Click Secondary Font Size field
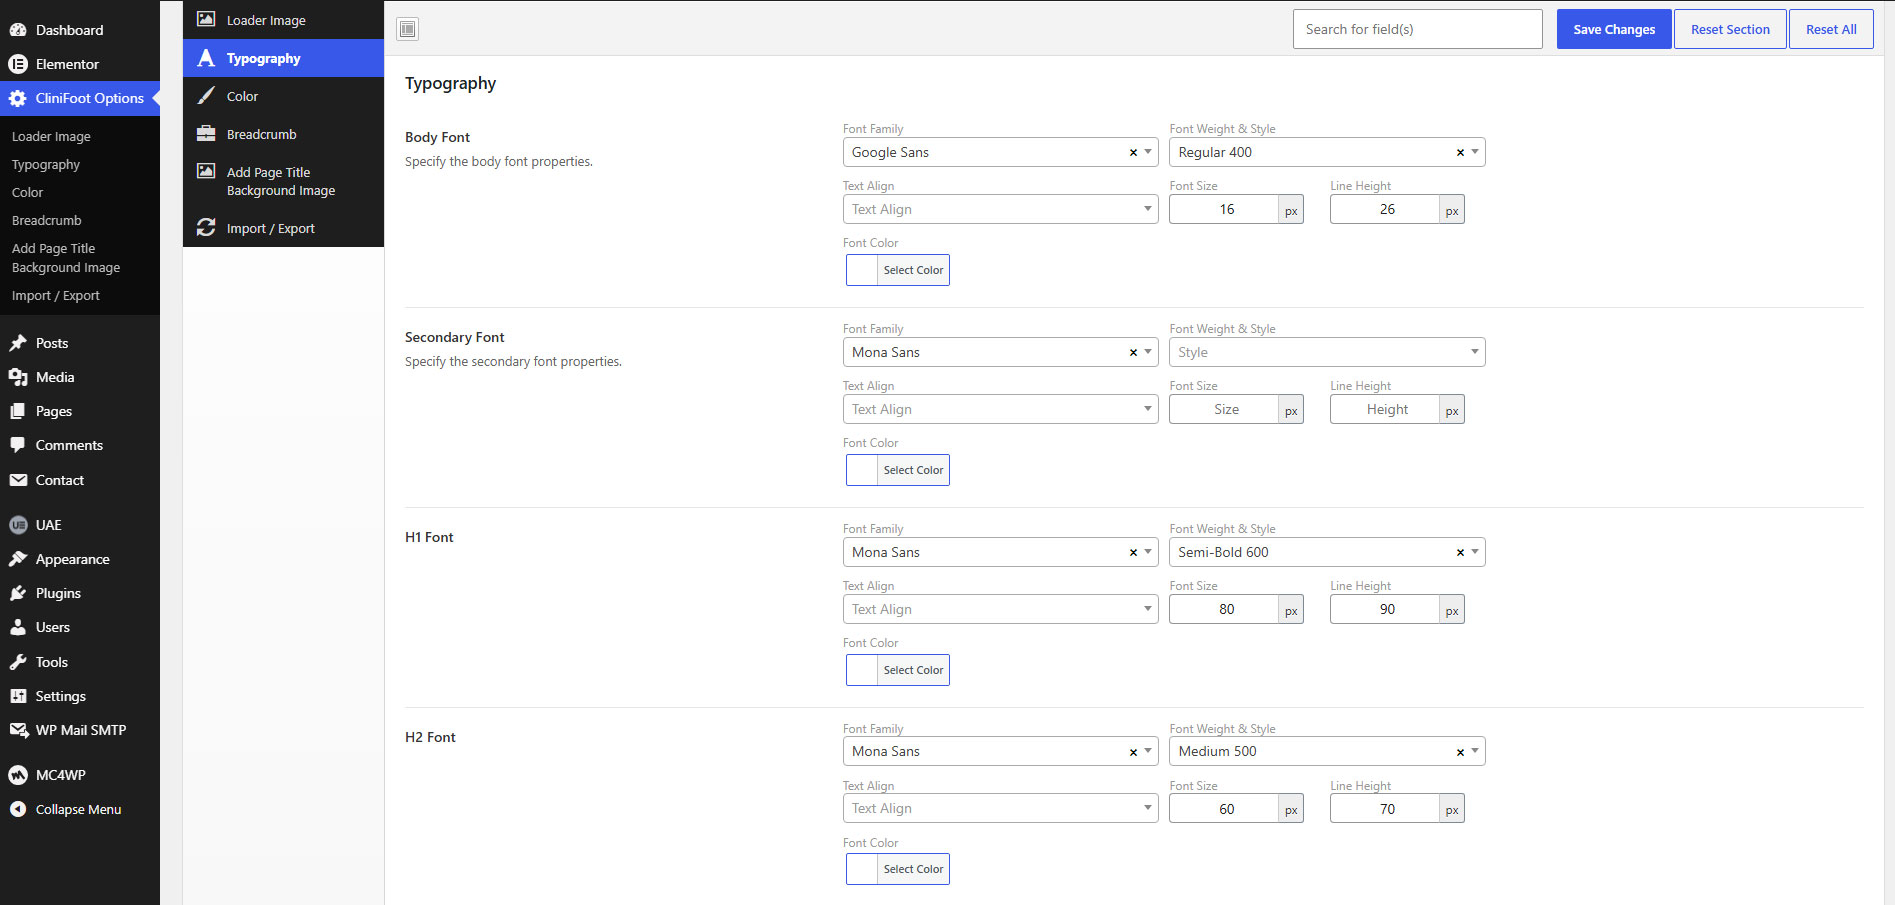This screenshot has width=1895, height=905. point(1225,409)
